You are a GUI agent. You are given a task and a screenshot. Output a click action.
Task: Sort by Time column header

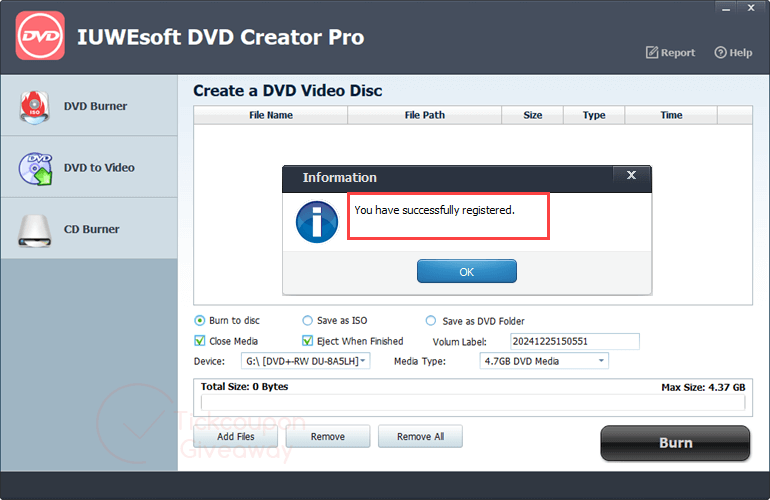671,115
